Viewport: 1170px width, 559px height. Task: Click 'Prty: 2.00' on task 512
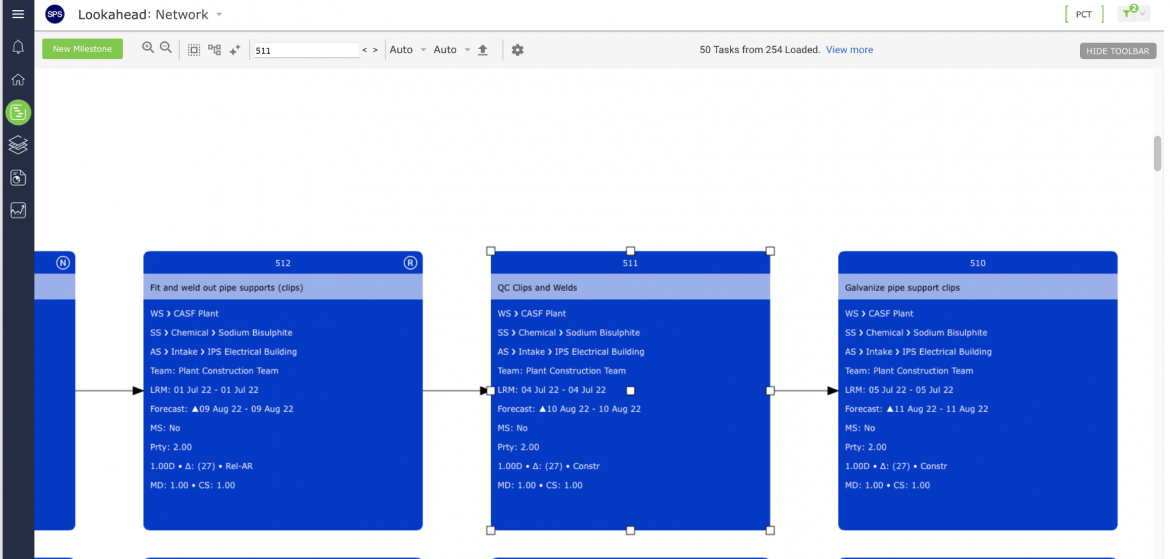171,447
